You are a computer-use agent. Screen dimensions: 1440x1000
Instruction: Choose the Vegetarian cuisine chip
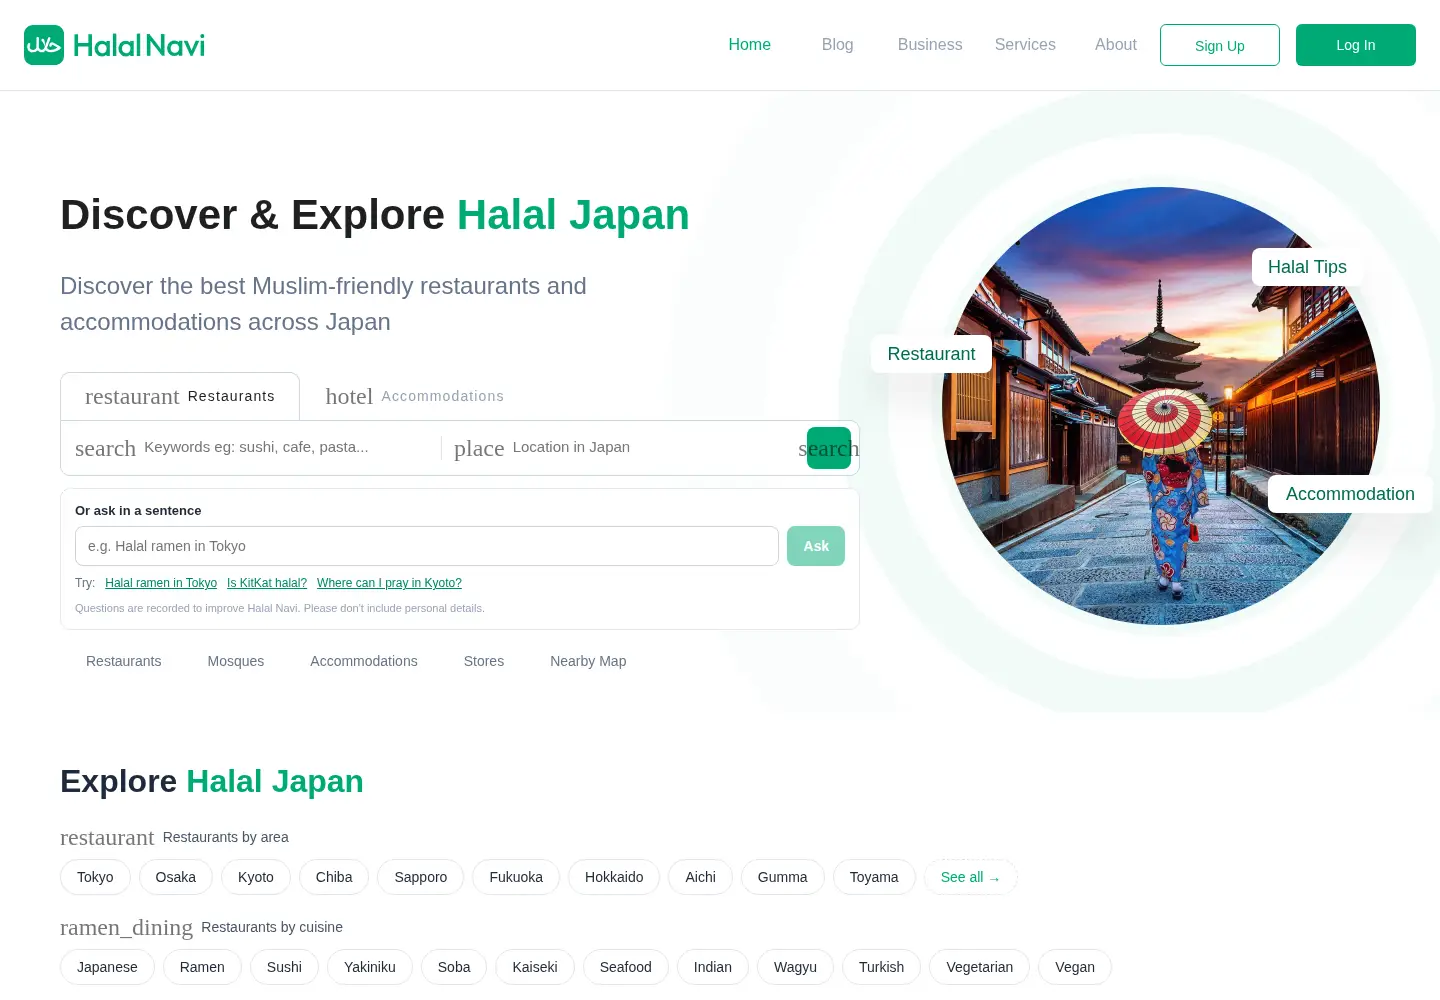pyautogui.click(x=980, y=967)
